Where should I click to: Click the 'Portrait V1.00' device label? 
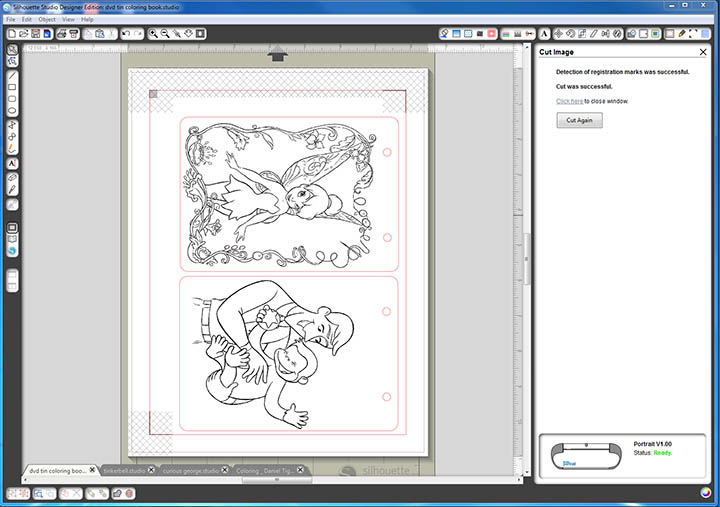click(652, 444)
